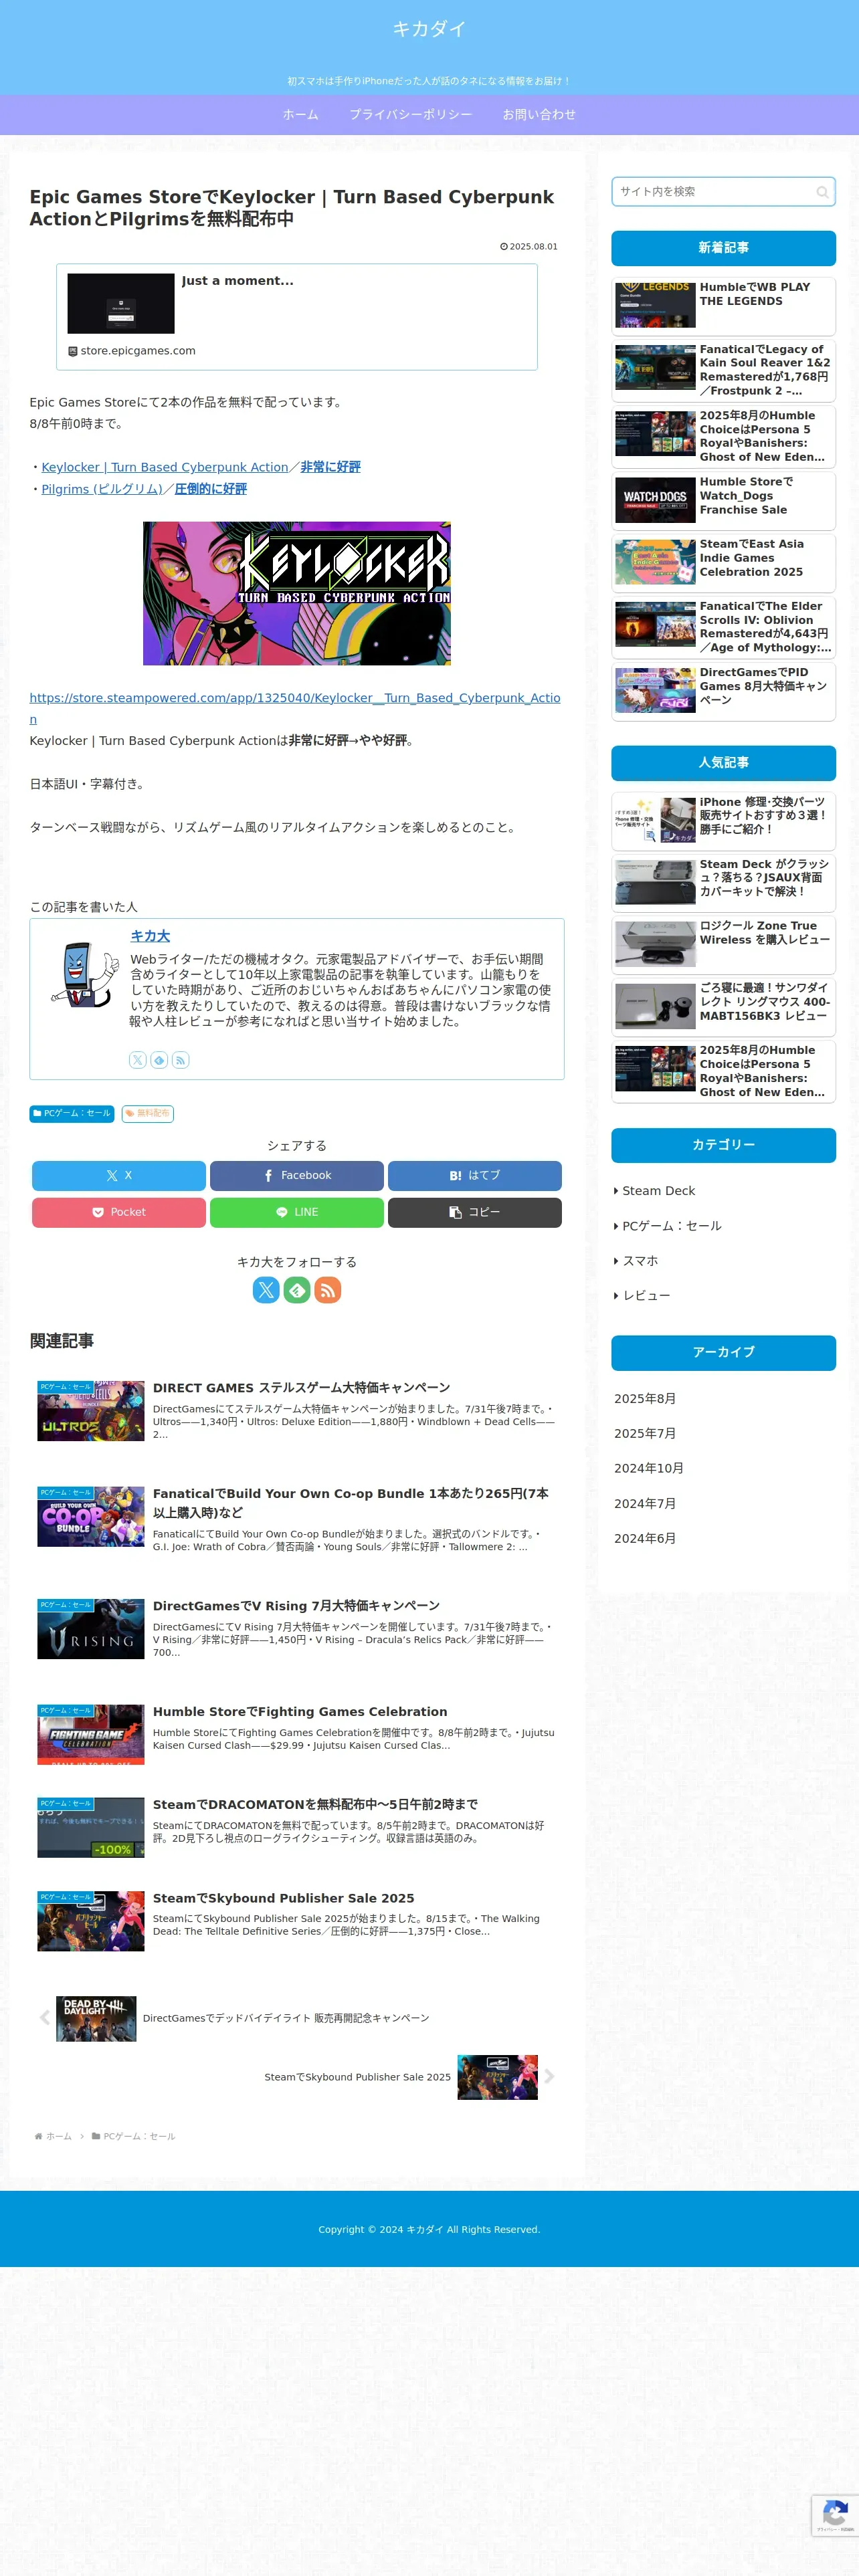The height and width of the screenshot is (2576, 859).
Task: Click the Keylocker banner image
Action: (297, 593)
